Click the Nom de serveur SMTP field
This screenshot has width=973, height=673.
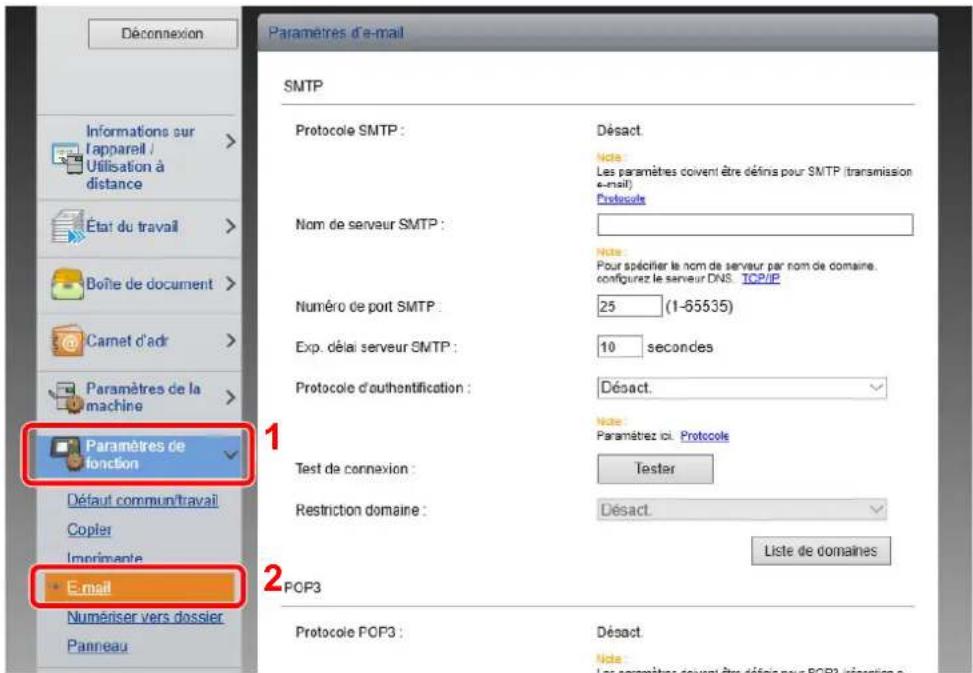tap(755, 225)
